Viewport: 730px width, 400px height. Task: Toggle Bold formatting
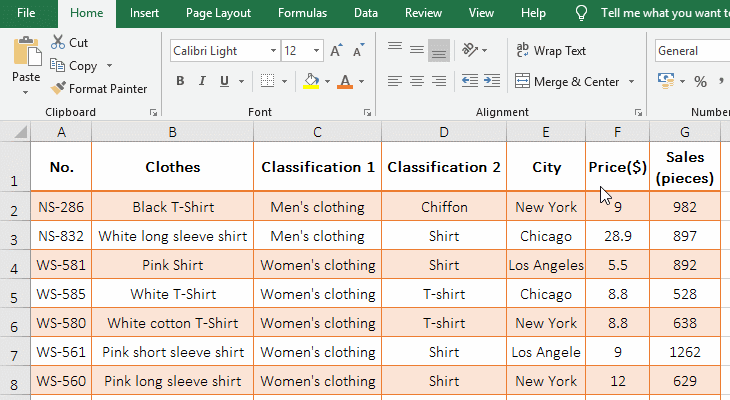click(181, 82)
